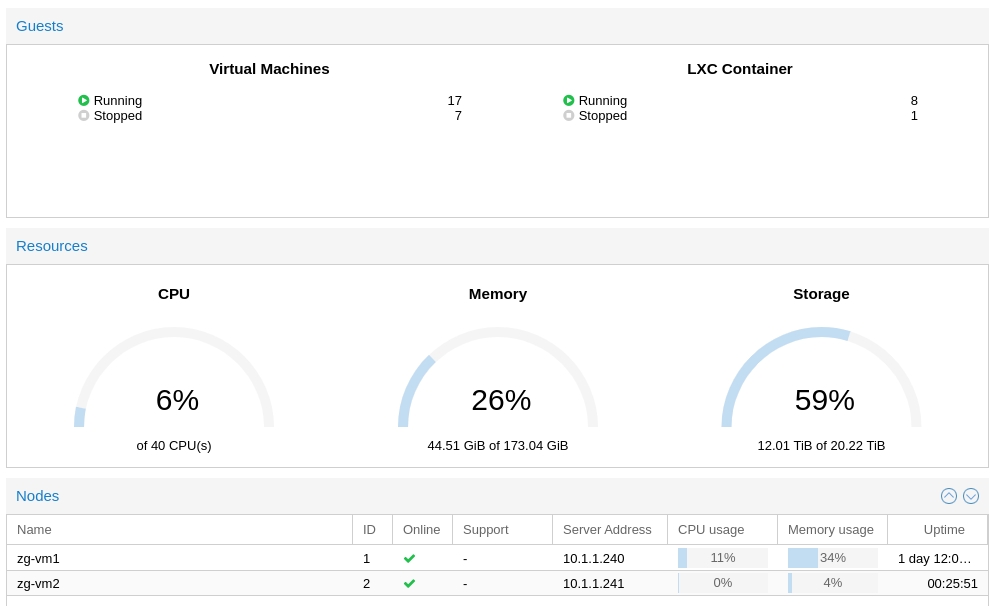Image resolution: width=996 pixels, height=606 pixels.
Task: Click the green online checkmark for zg-vm2
Action: 409,583
